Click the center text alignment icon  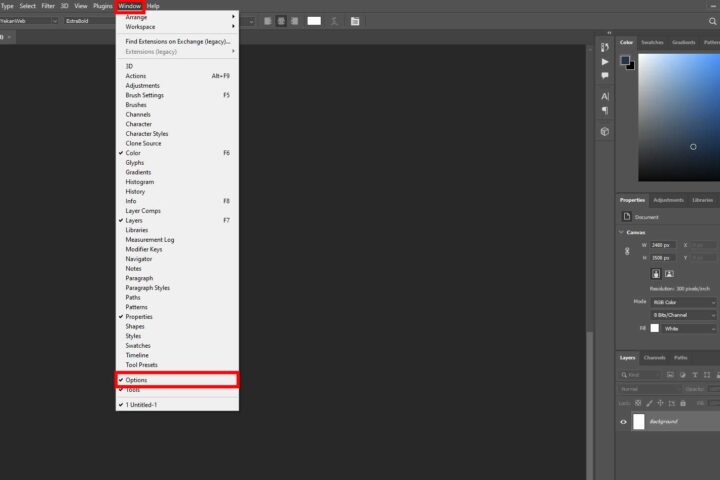point(281,21)
